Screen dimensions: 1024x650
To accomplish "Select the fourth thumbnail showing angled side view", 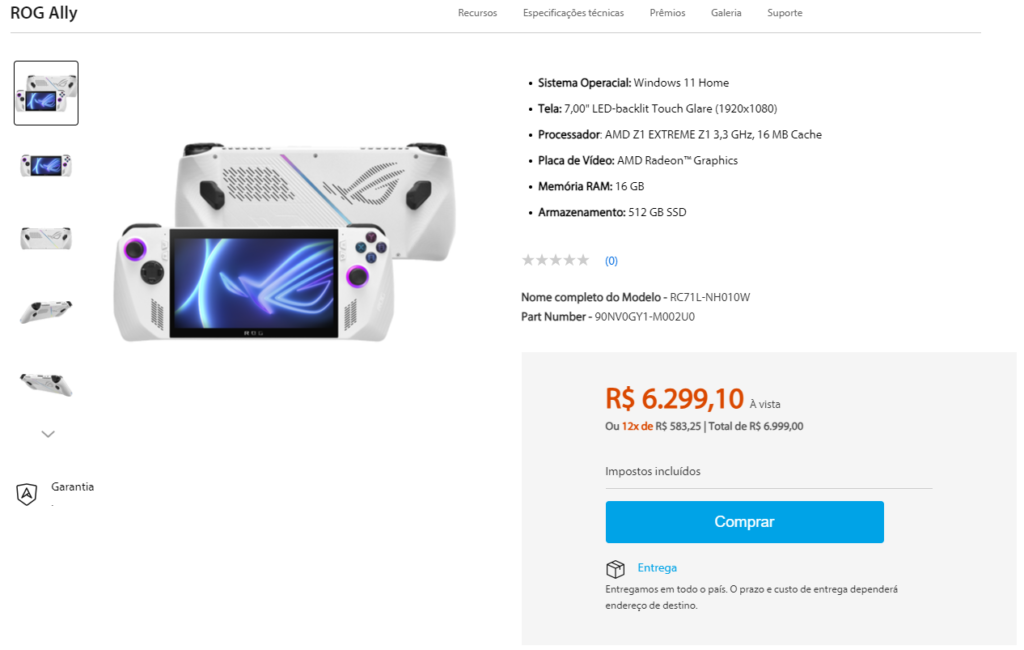I will coord(46,311).
